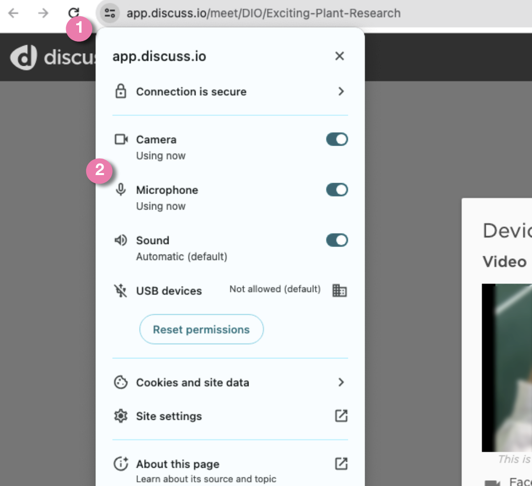Open the Cookies and site data entry
The width and height of the screenshot is (532, 486).
(x=230, y=382)
